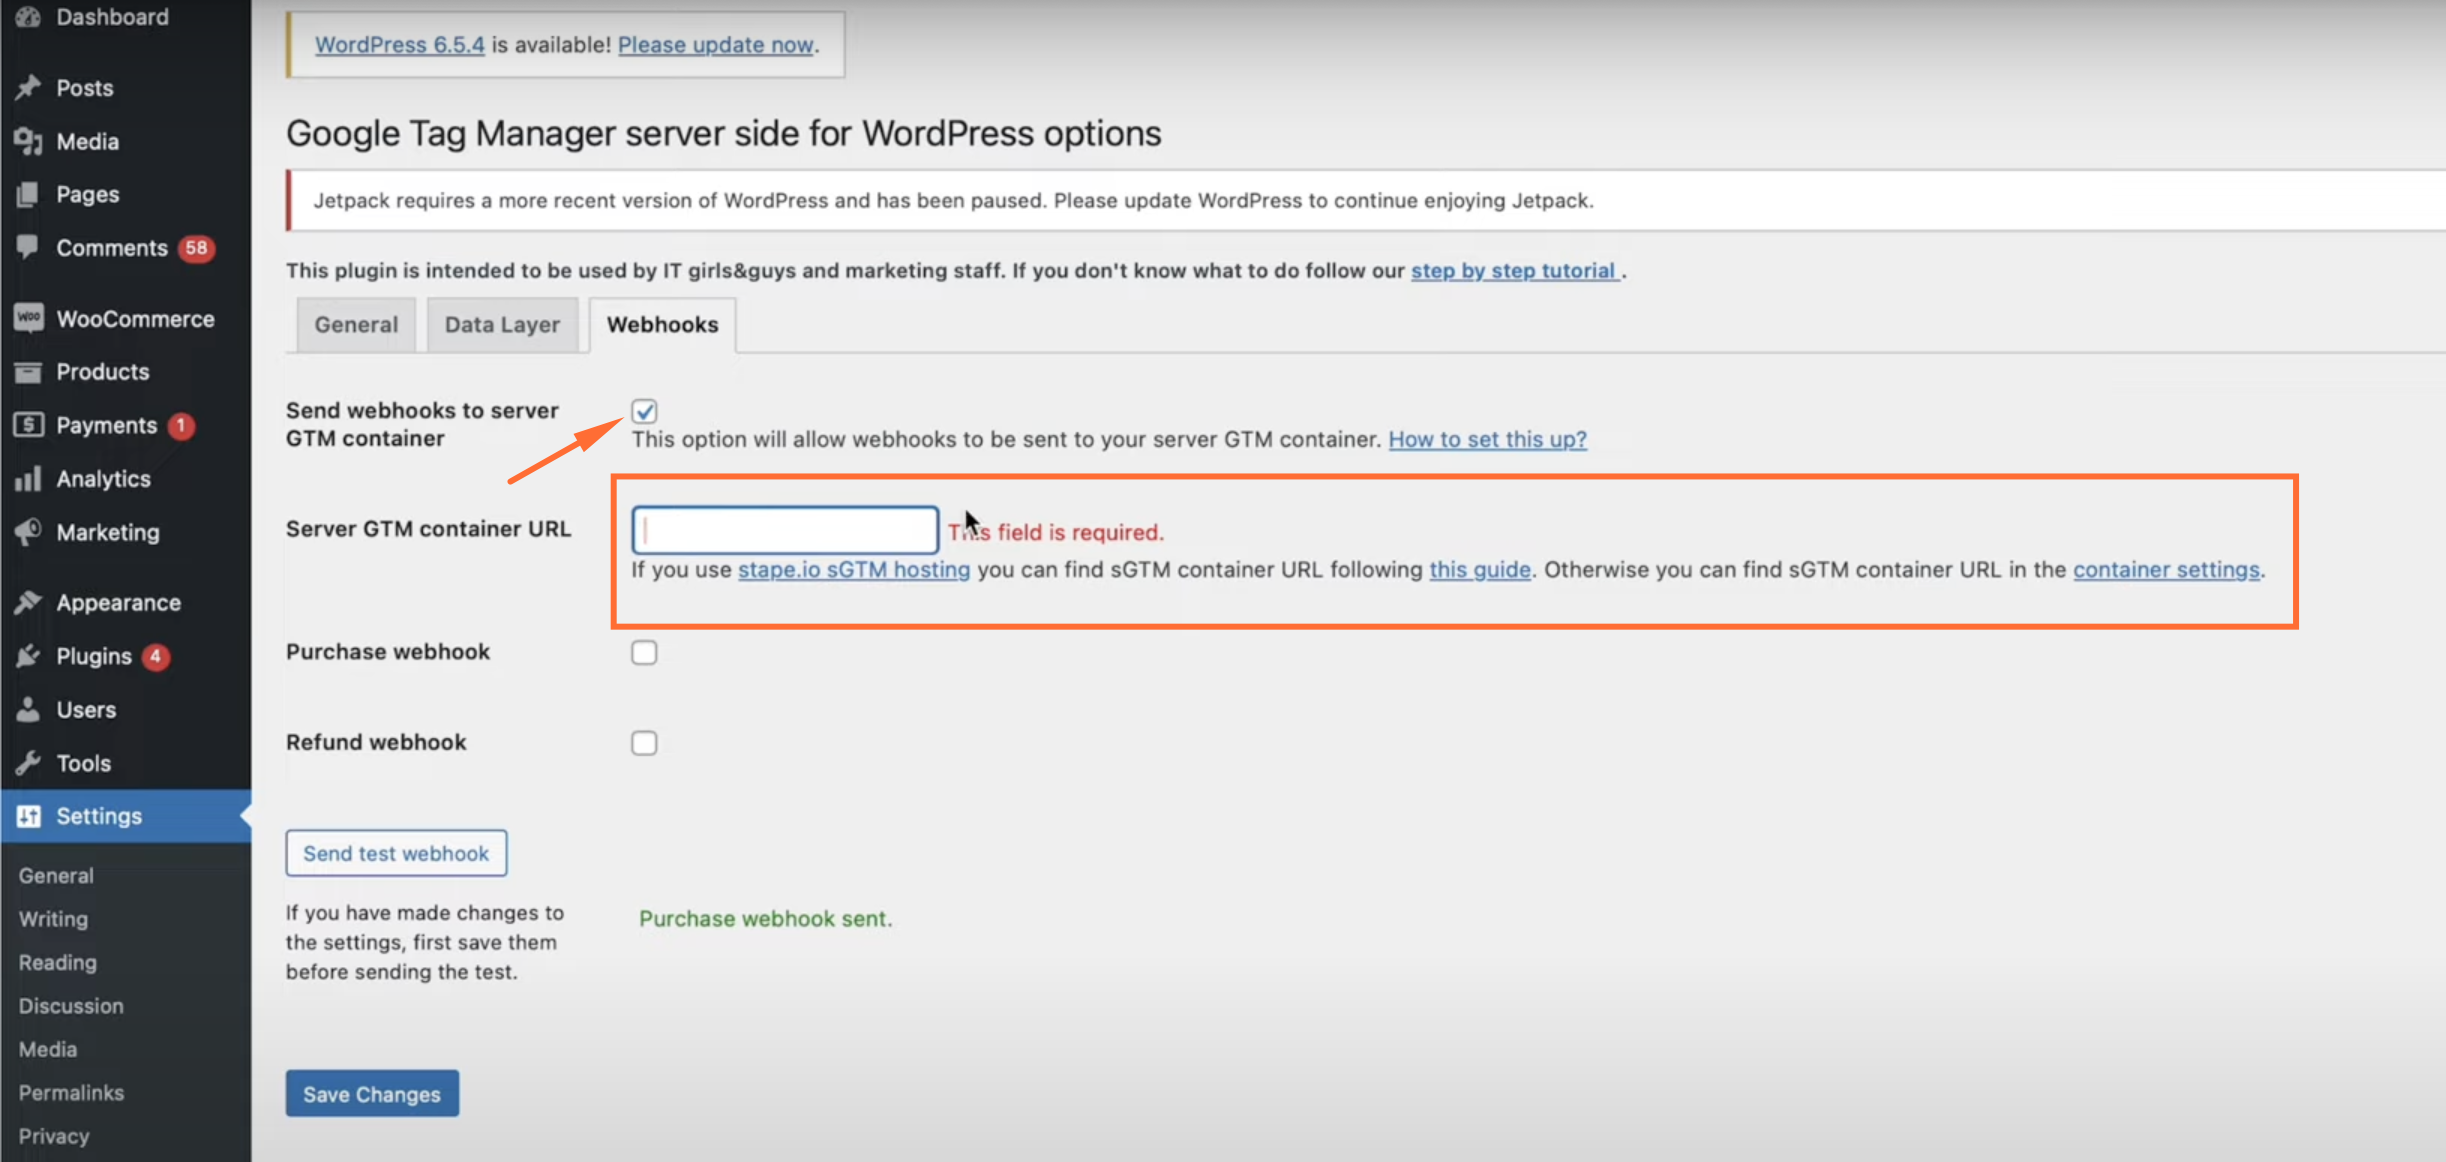The image size is (2446, 1162).
Task: Click the Comments 58 count badge
Action: click(196, 248)
